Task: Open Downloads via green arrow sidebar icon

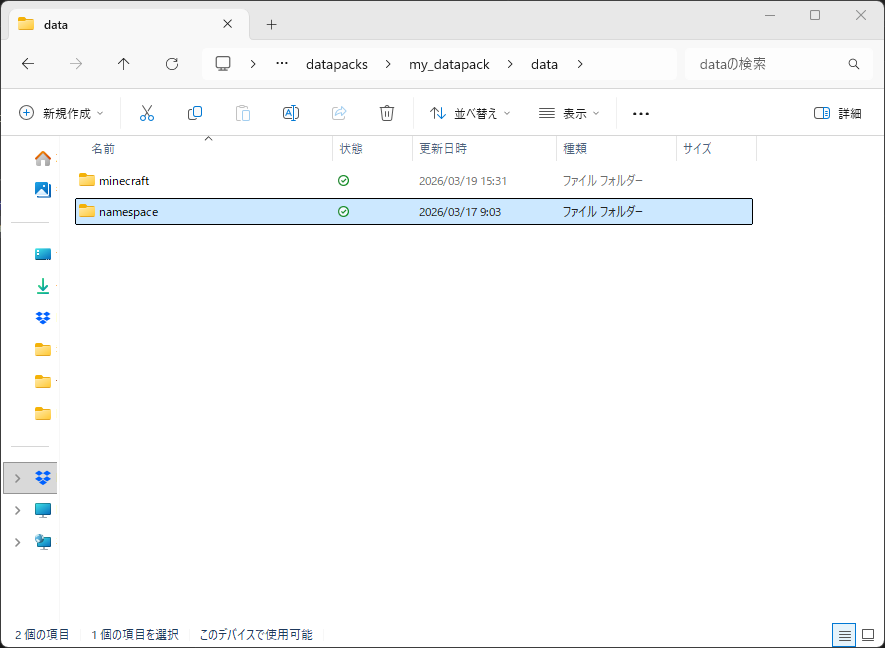Action: tap(41, 285)
